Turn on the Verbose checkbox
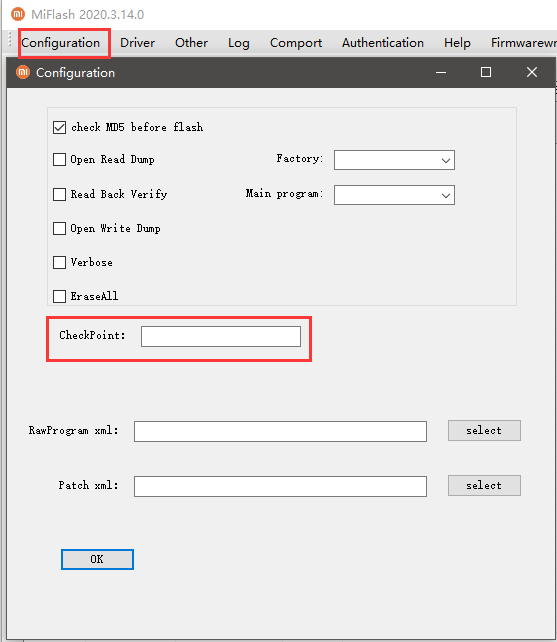The image size is (557, 642). 59,262
